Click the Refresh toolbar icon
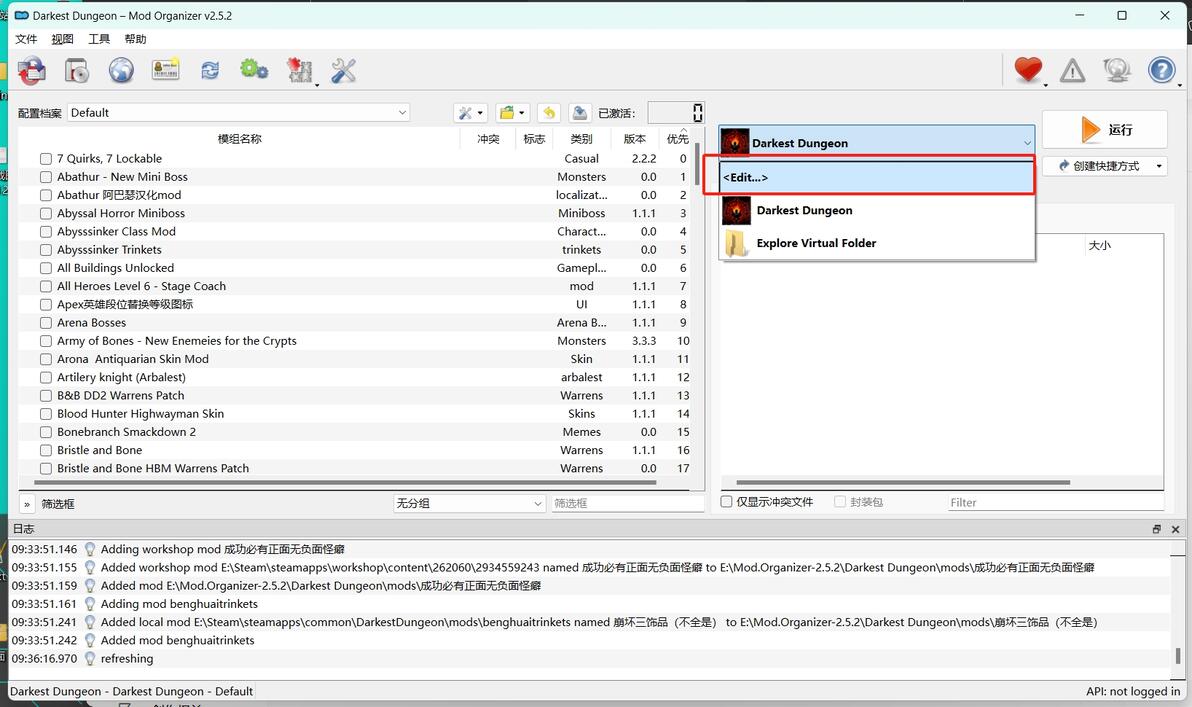Screen dimensions: 1192x707 click(210, 71)
